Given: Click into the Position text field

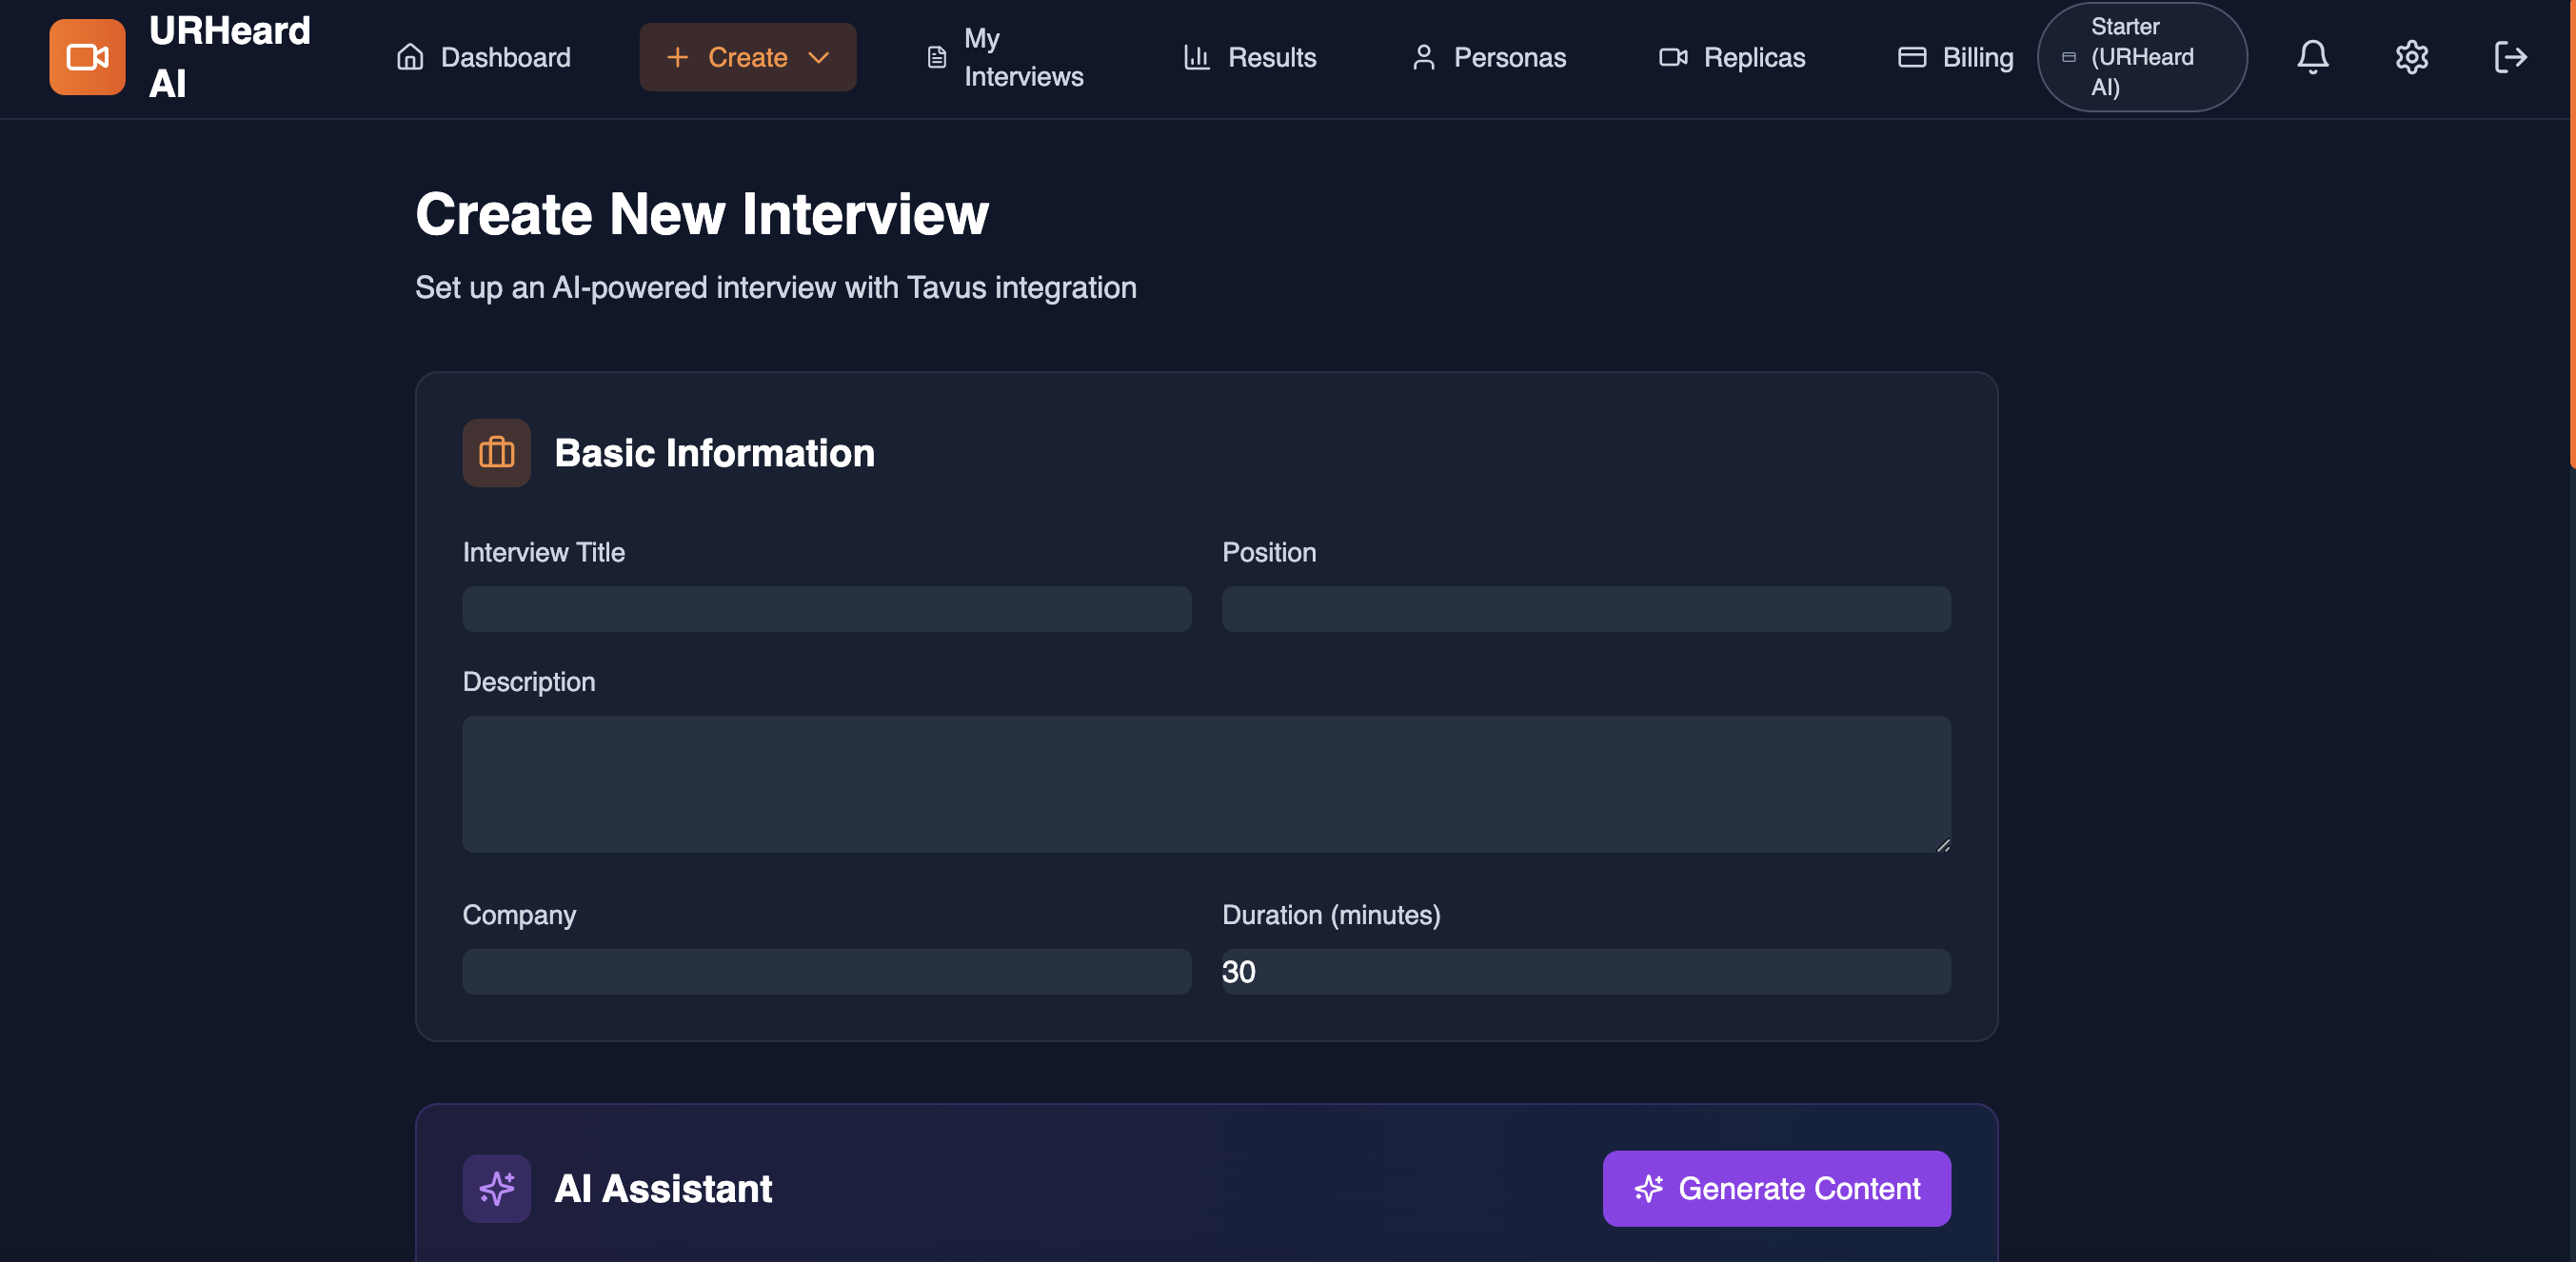Looking at the screenshot, I should click(x=1585, y=609).
